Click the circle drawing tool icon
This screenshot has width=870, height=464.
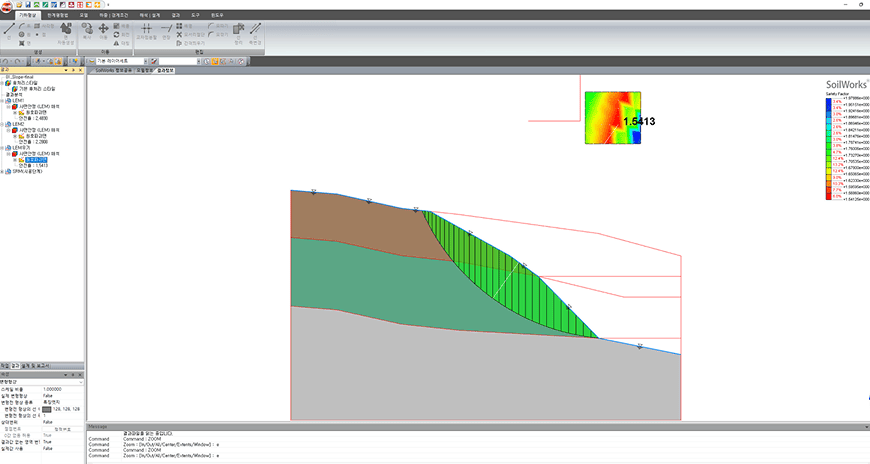point(21,34)
